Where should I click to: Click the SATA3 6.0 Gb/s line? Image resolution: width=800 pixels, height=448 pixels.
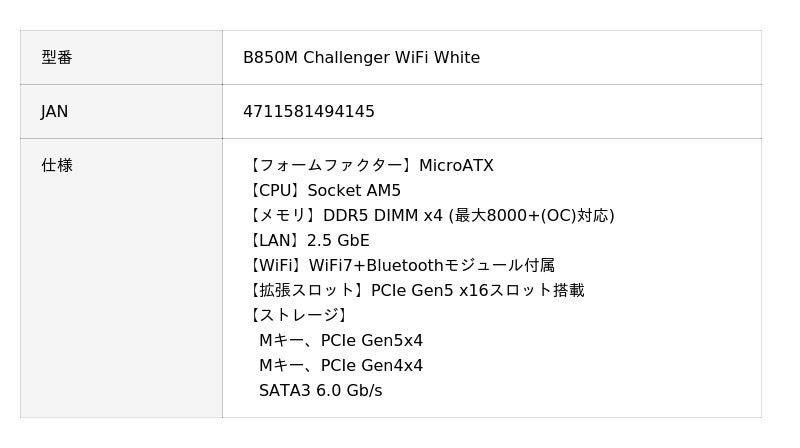(x=320, y=391)
